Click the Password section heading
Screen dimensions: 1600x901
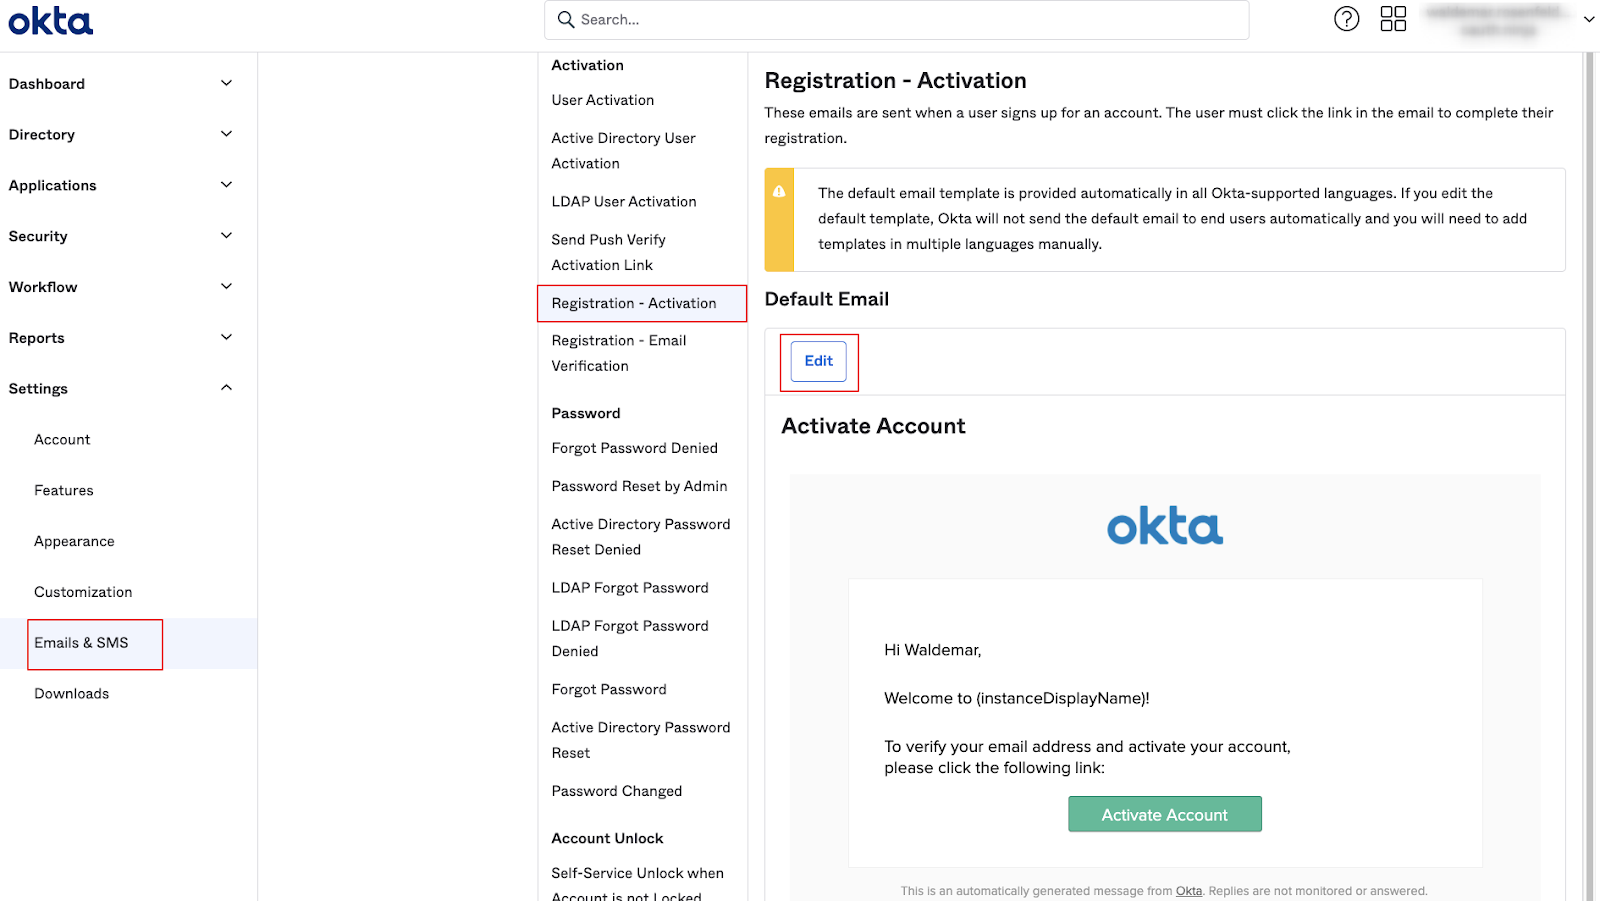point(586,413)
